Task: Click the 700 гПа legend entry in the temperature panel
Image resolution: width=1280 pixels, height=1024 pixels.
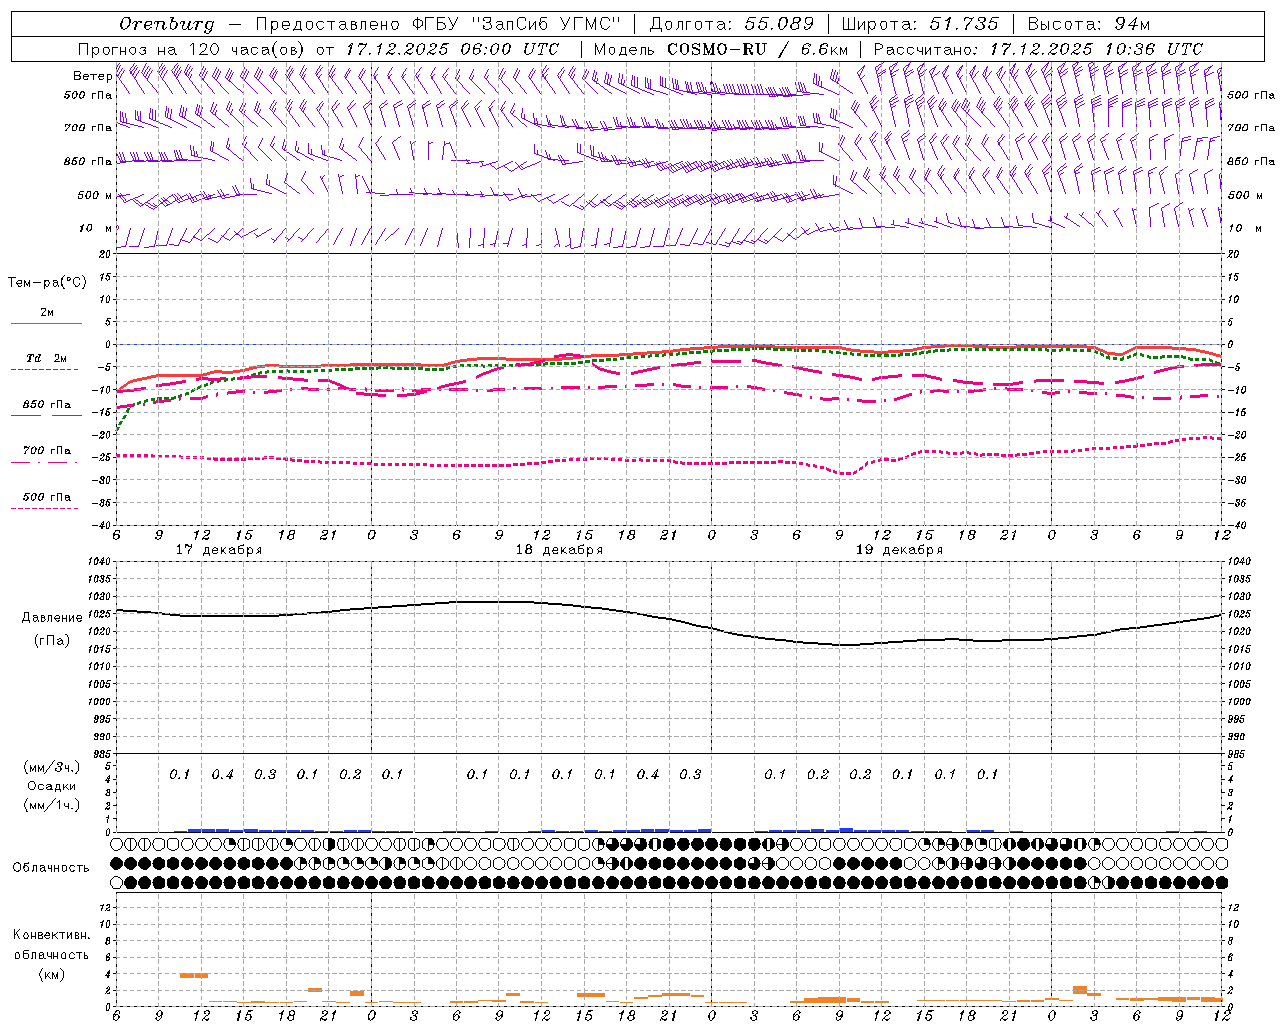Action: [x=47, y=451]
